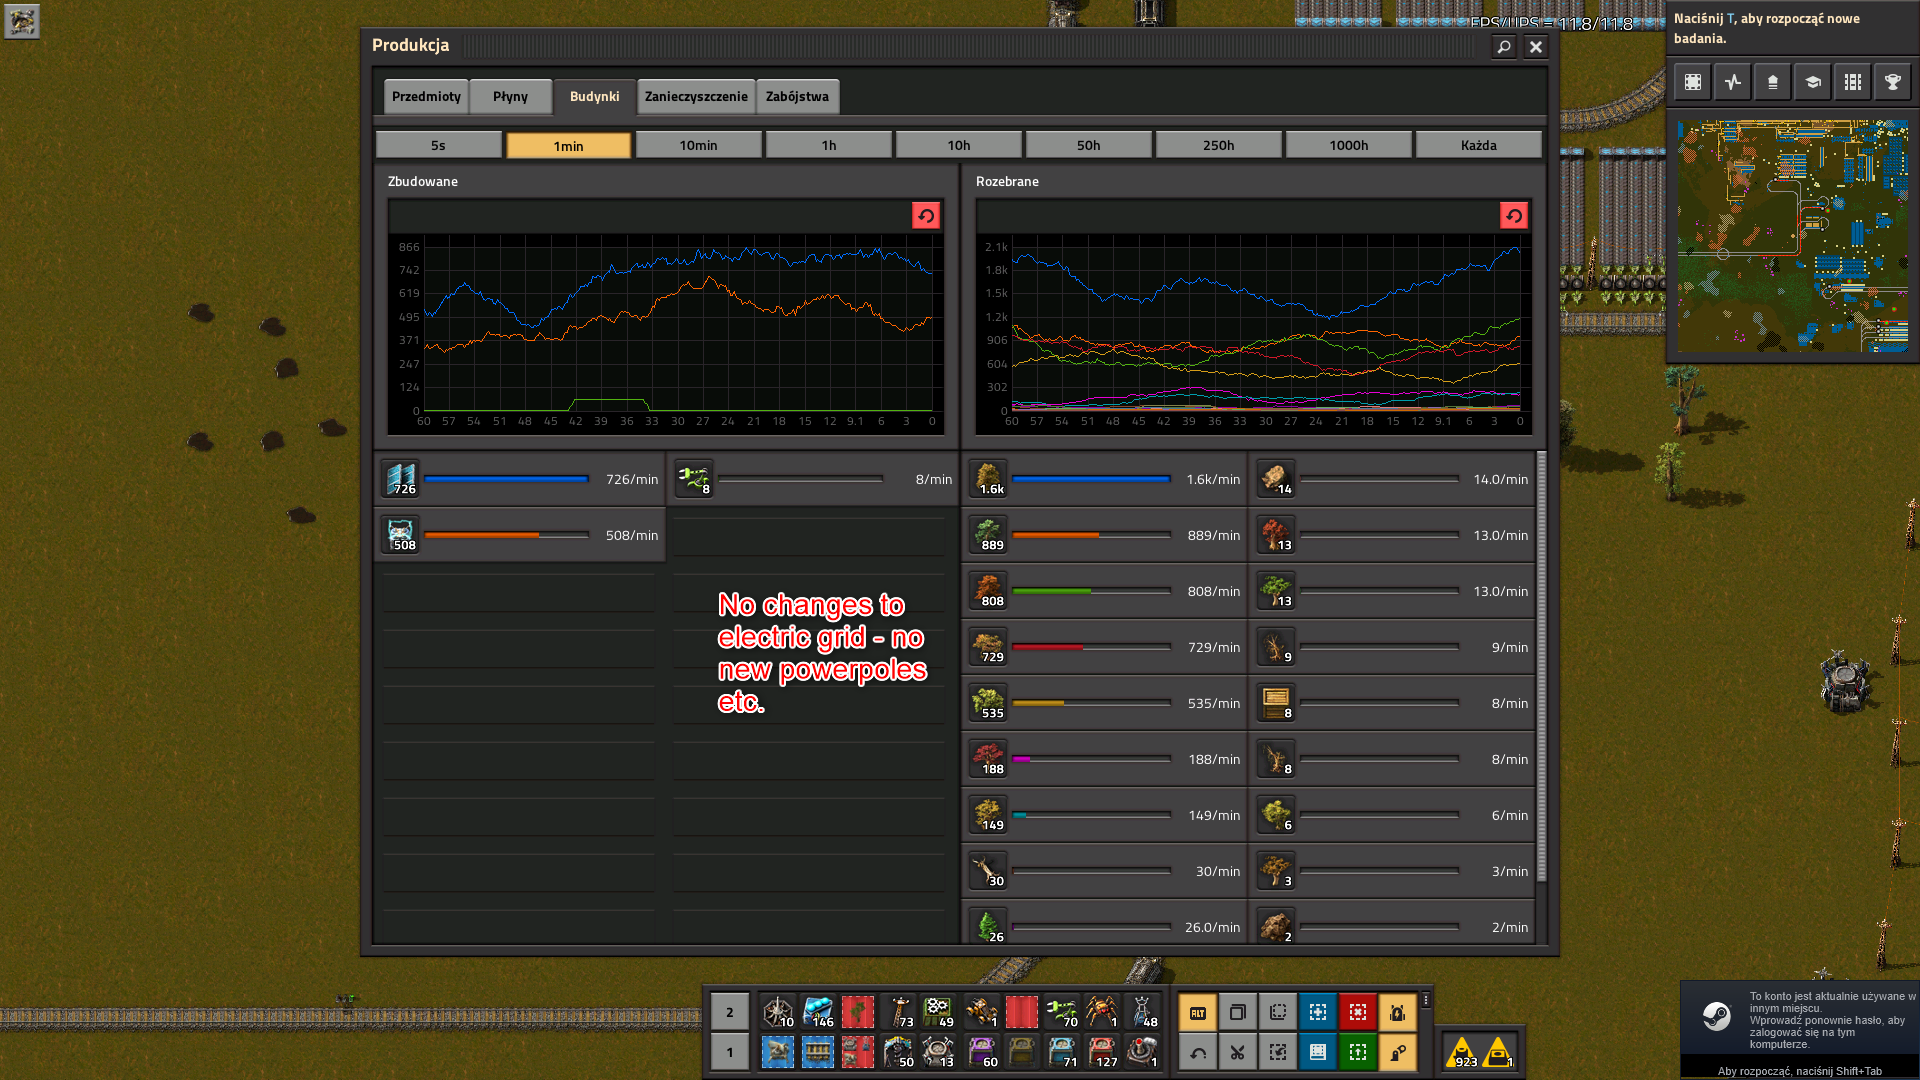Open tips and tricks graduation cap icon
The image size is (1920, 1080).
[x=1813, y=82]
